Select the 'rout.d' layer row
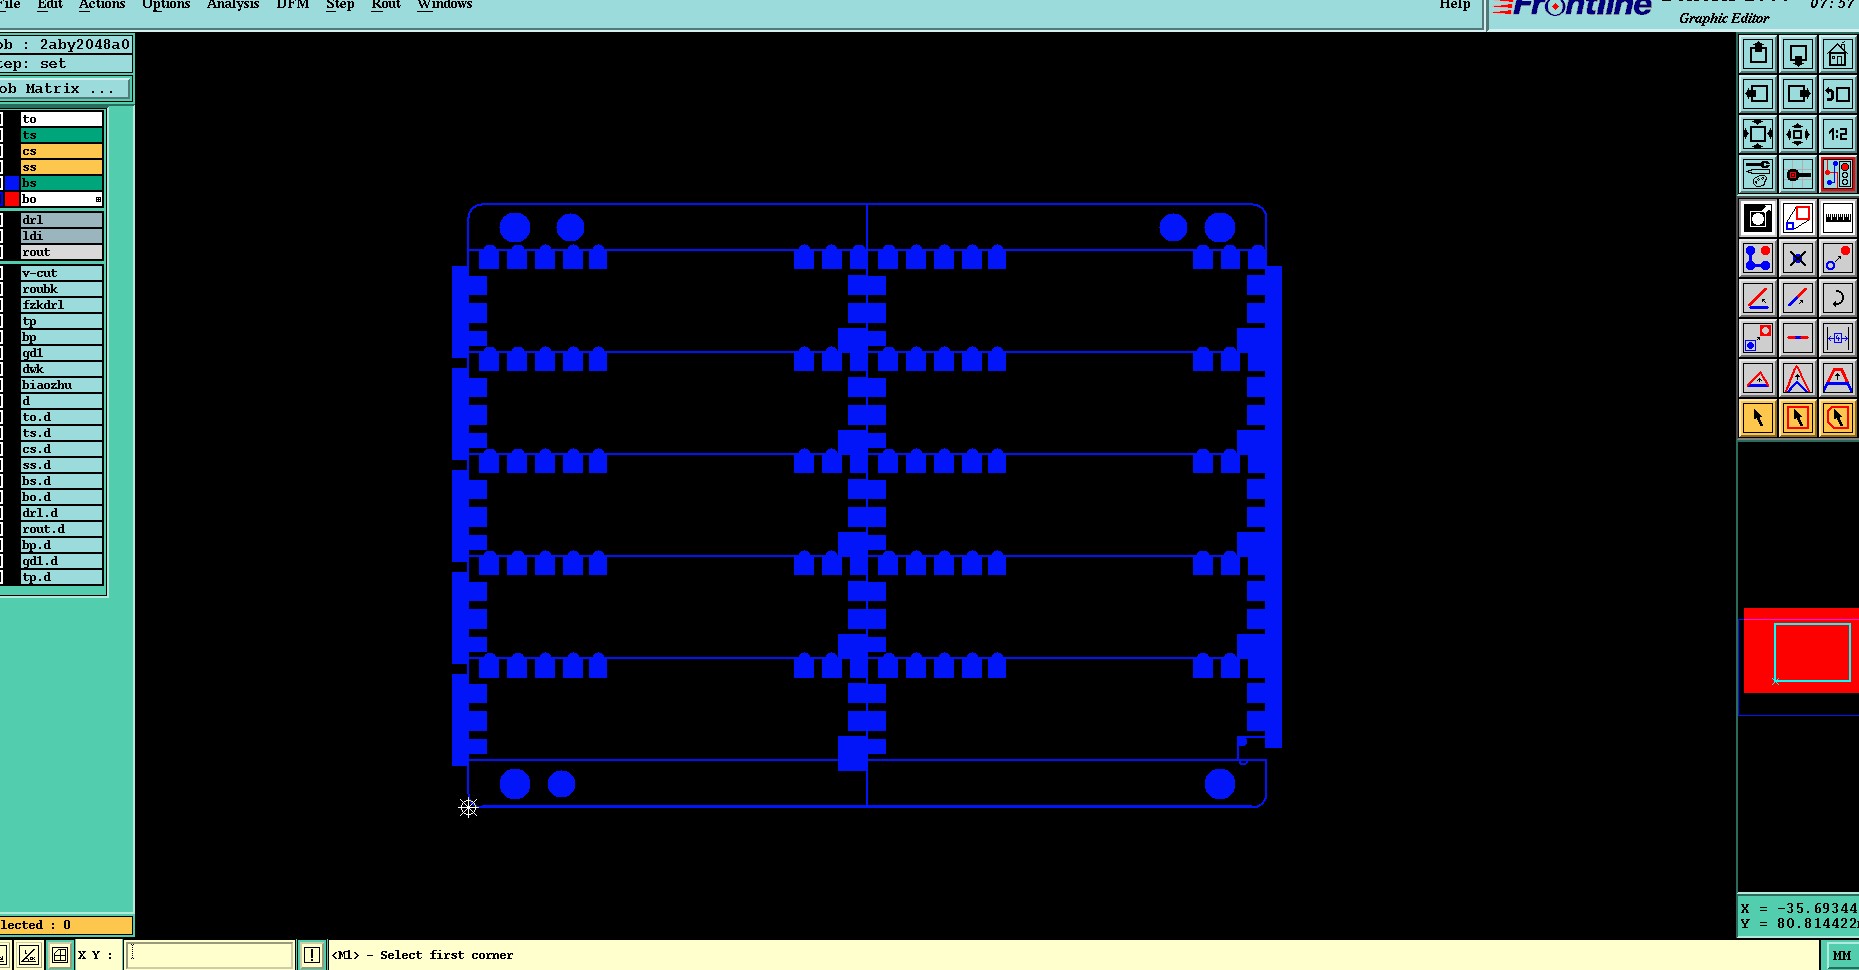Viewport: 1859px width, 970px height. [x=61, y=529]
